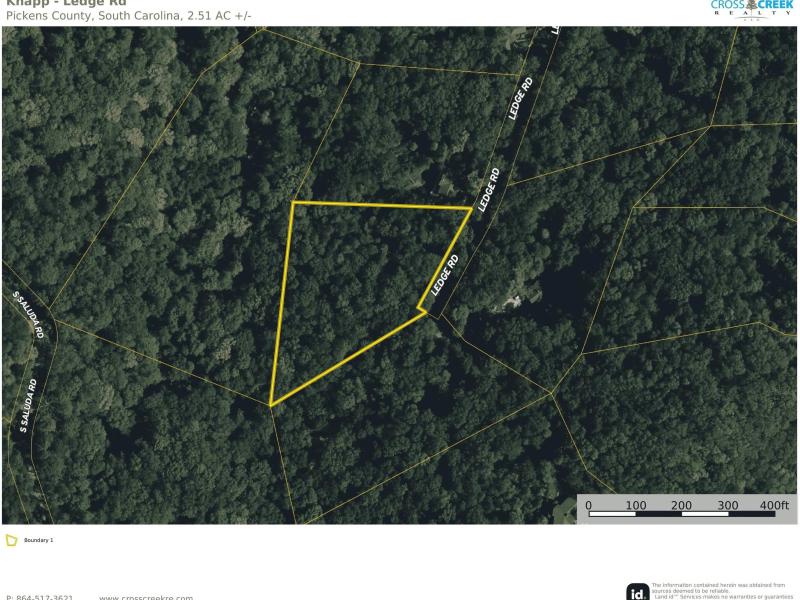Click the parcel's northwest corner vertex
This screenshot has height=600, width=800.
pyautogui.click(x=293, y=203)
